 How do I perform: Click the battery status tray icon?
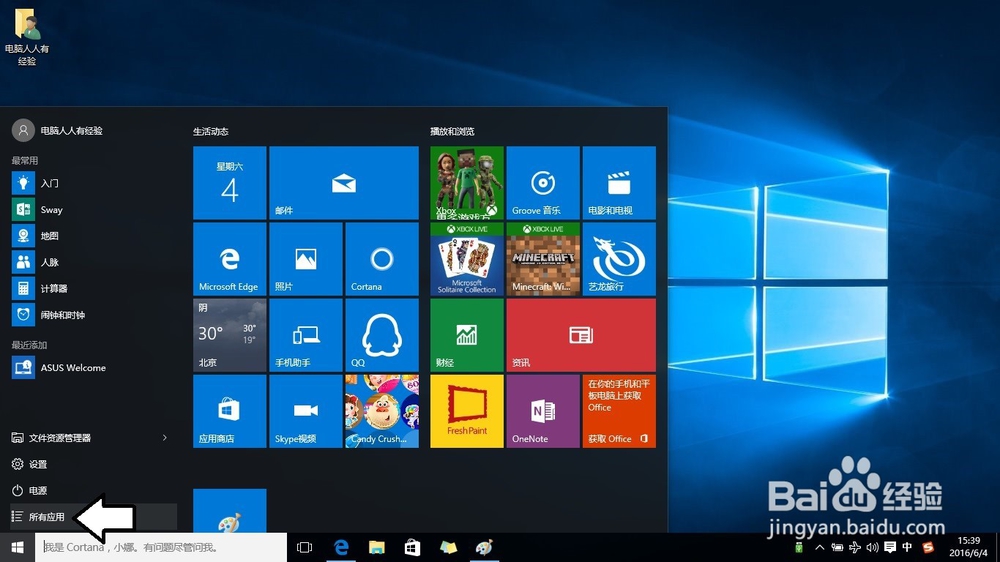[837, 547]
